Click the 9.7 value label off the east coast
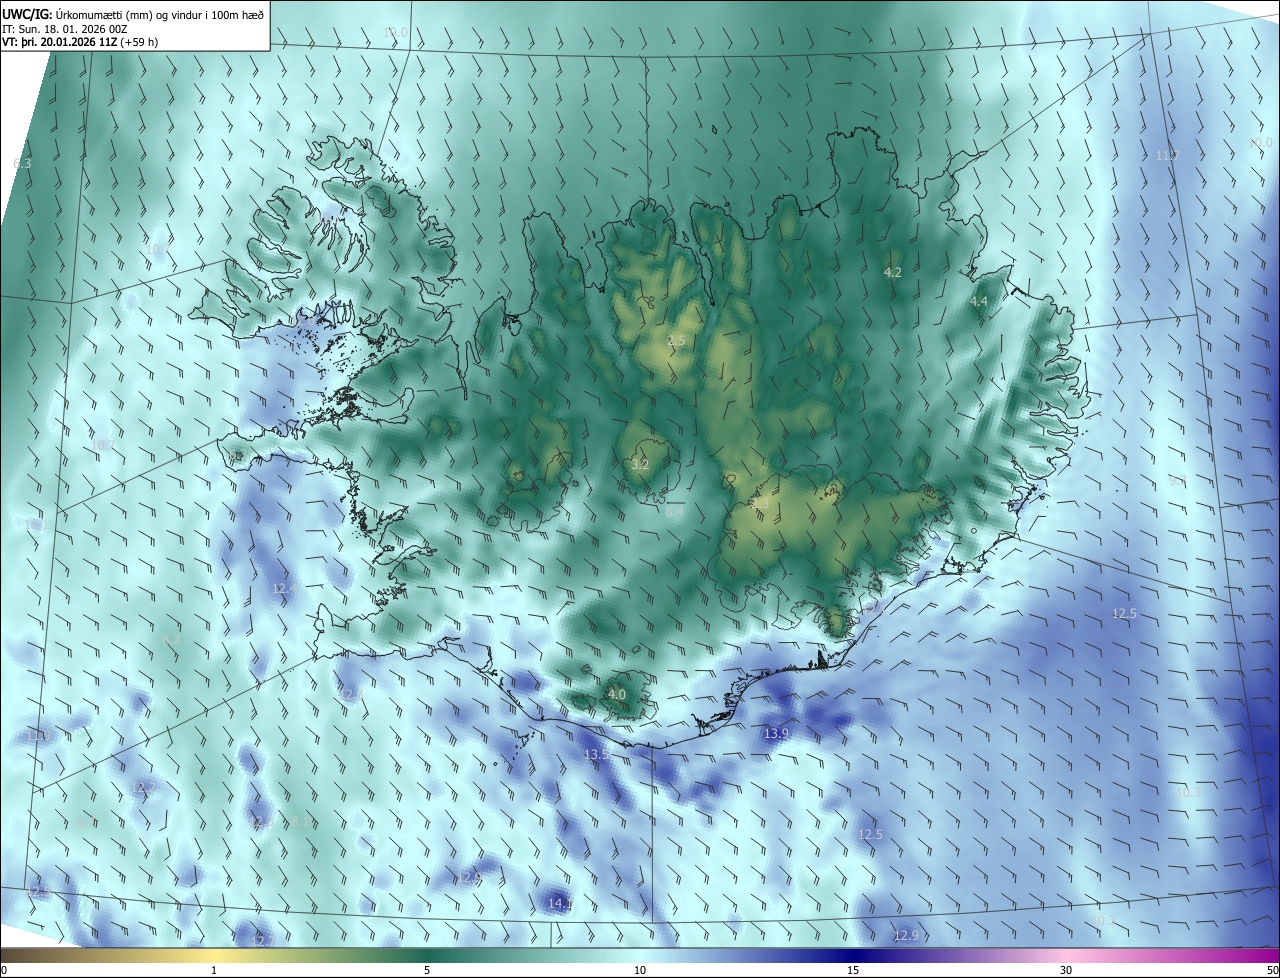This screenshot has height=978, width=1280. coord(1178,481)
